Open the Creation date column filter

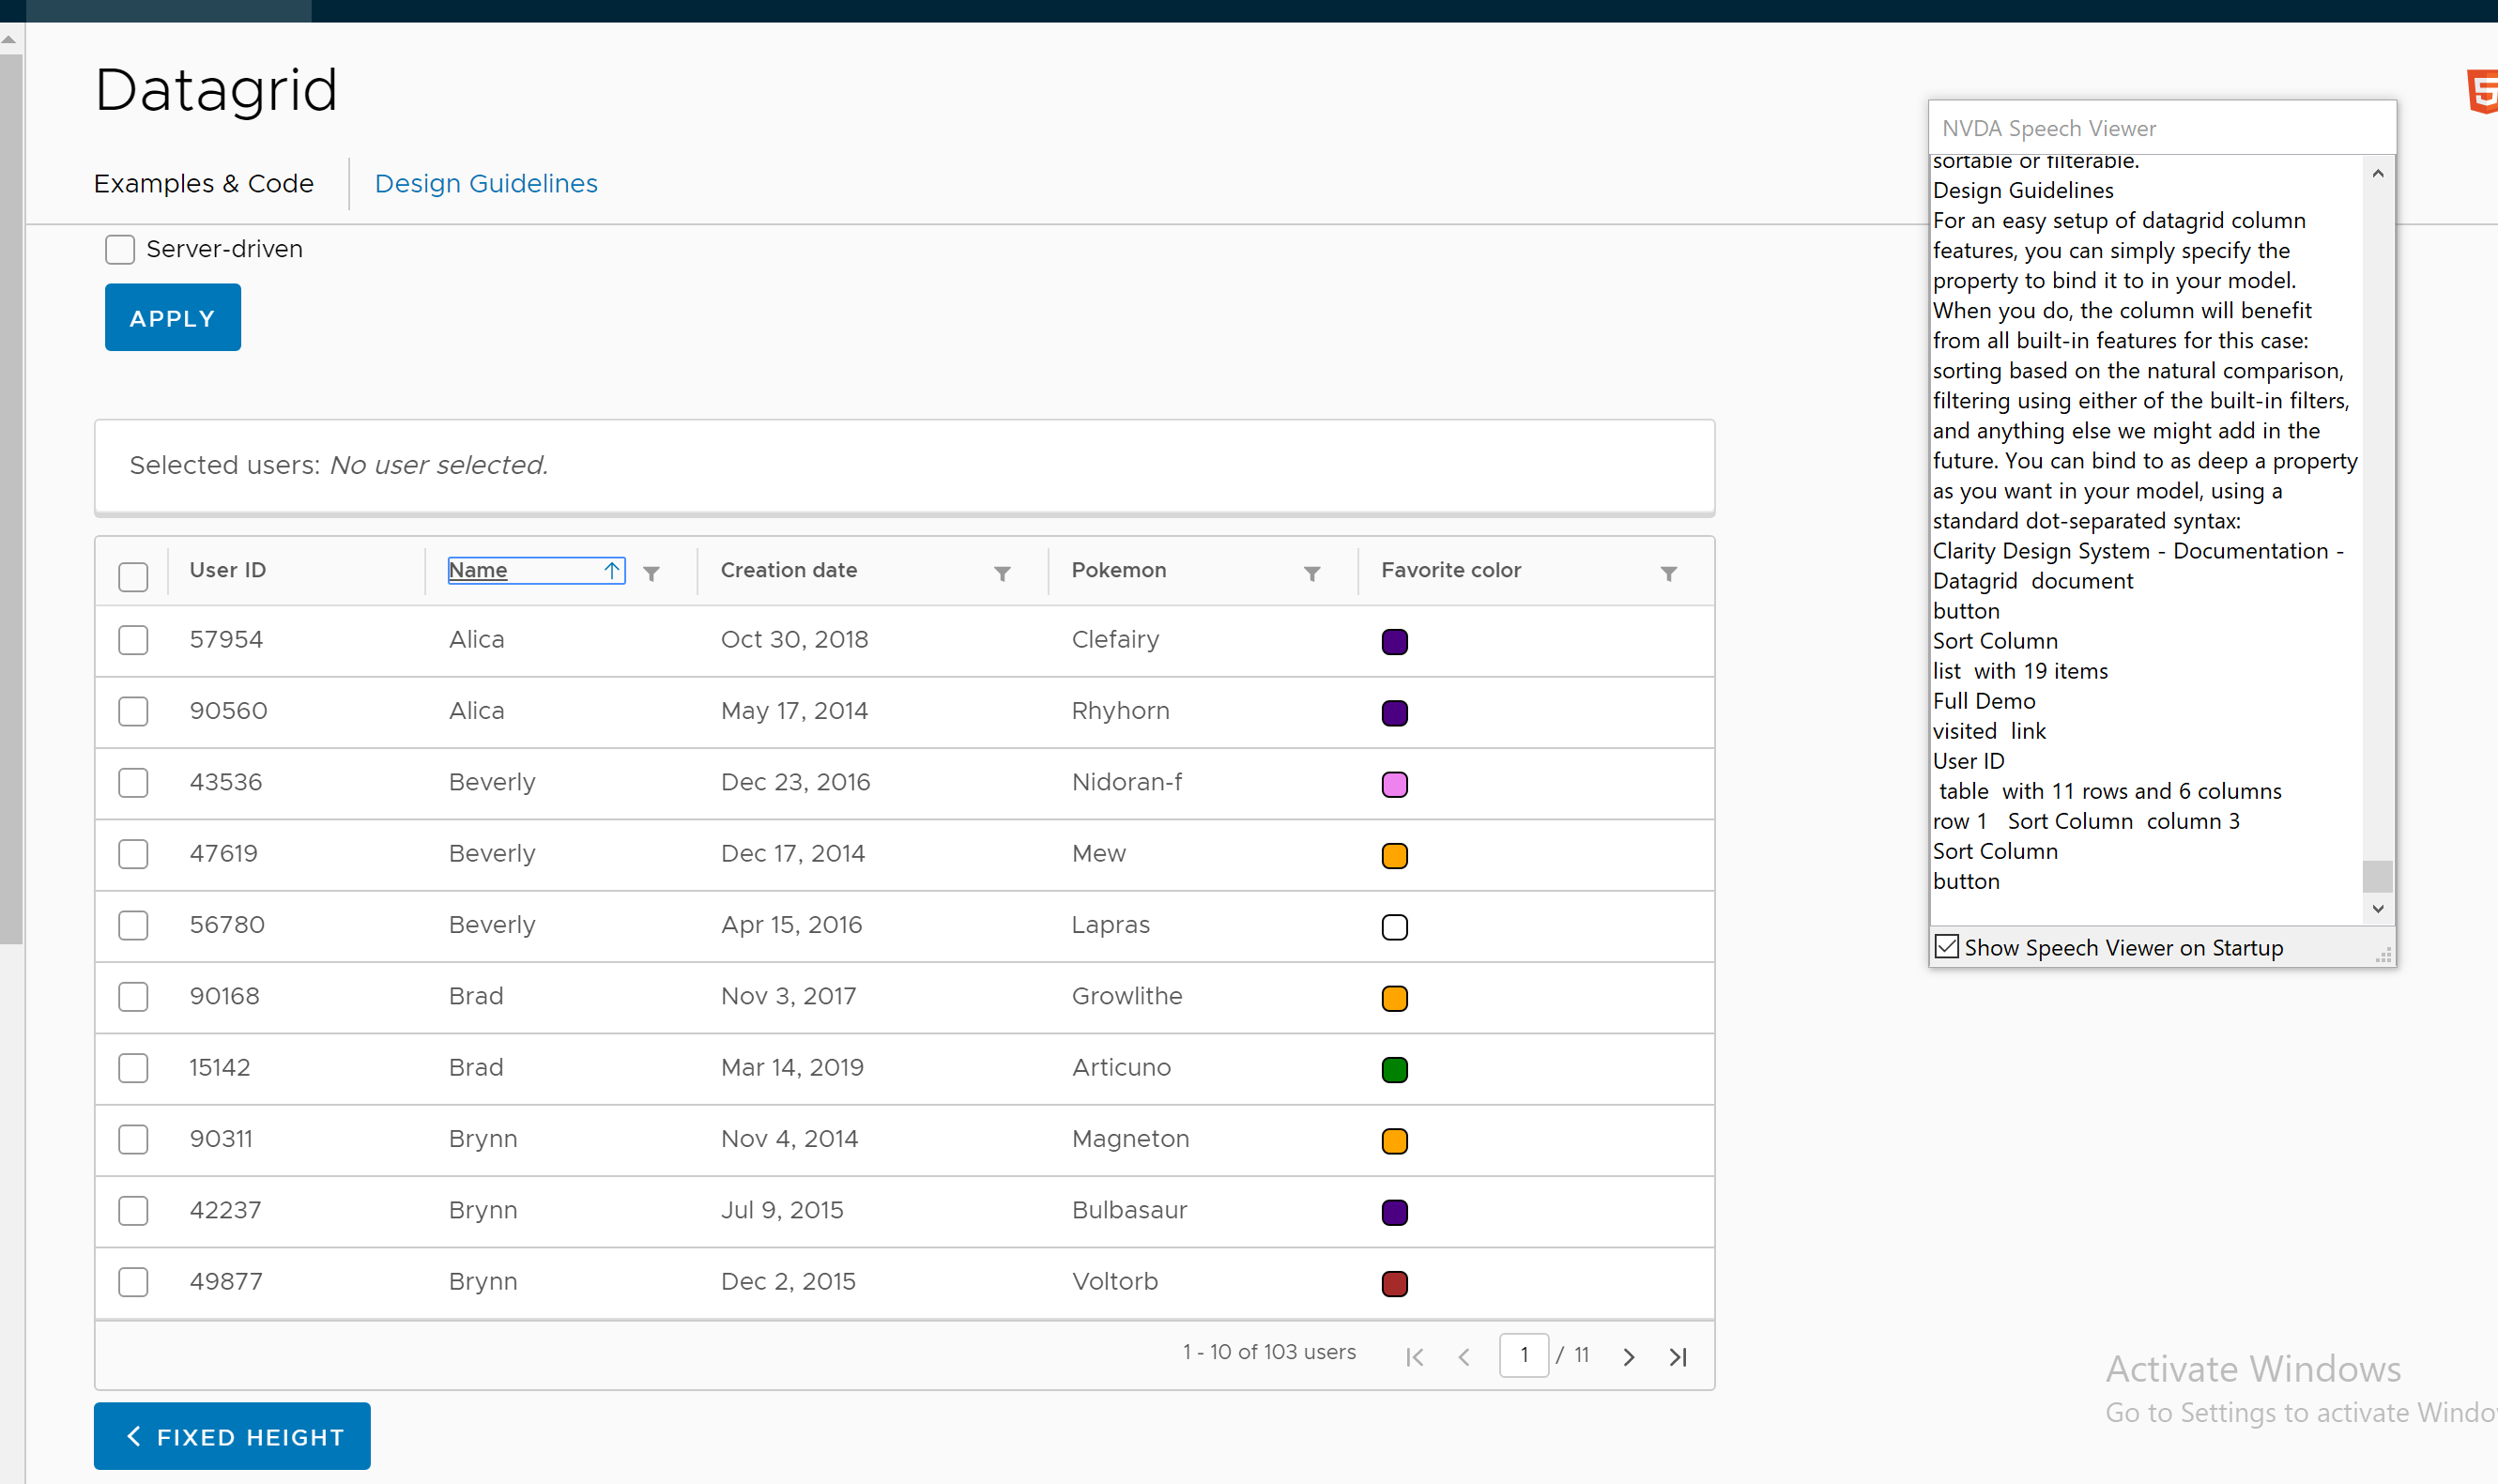tap(1001, 573)
